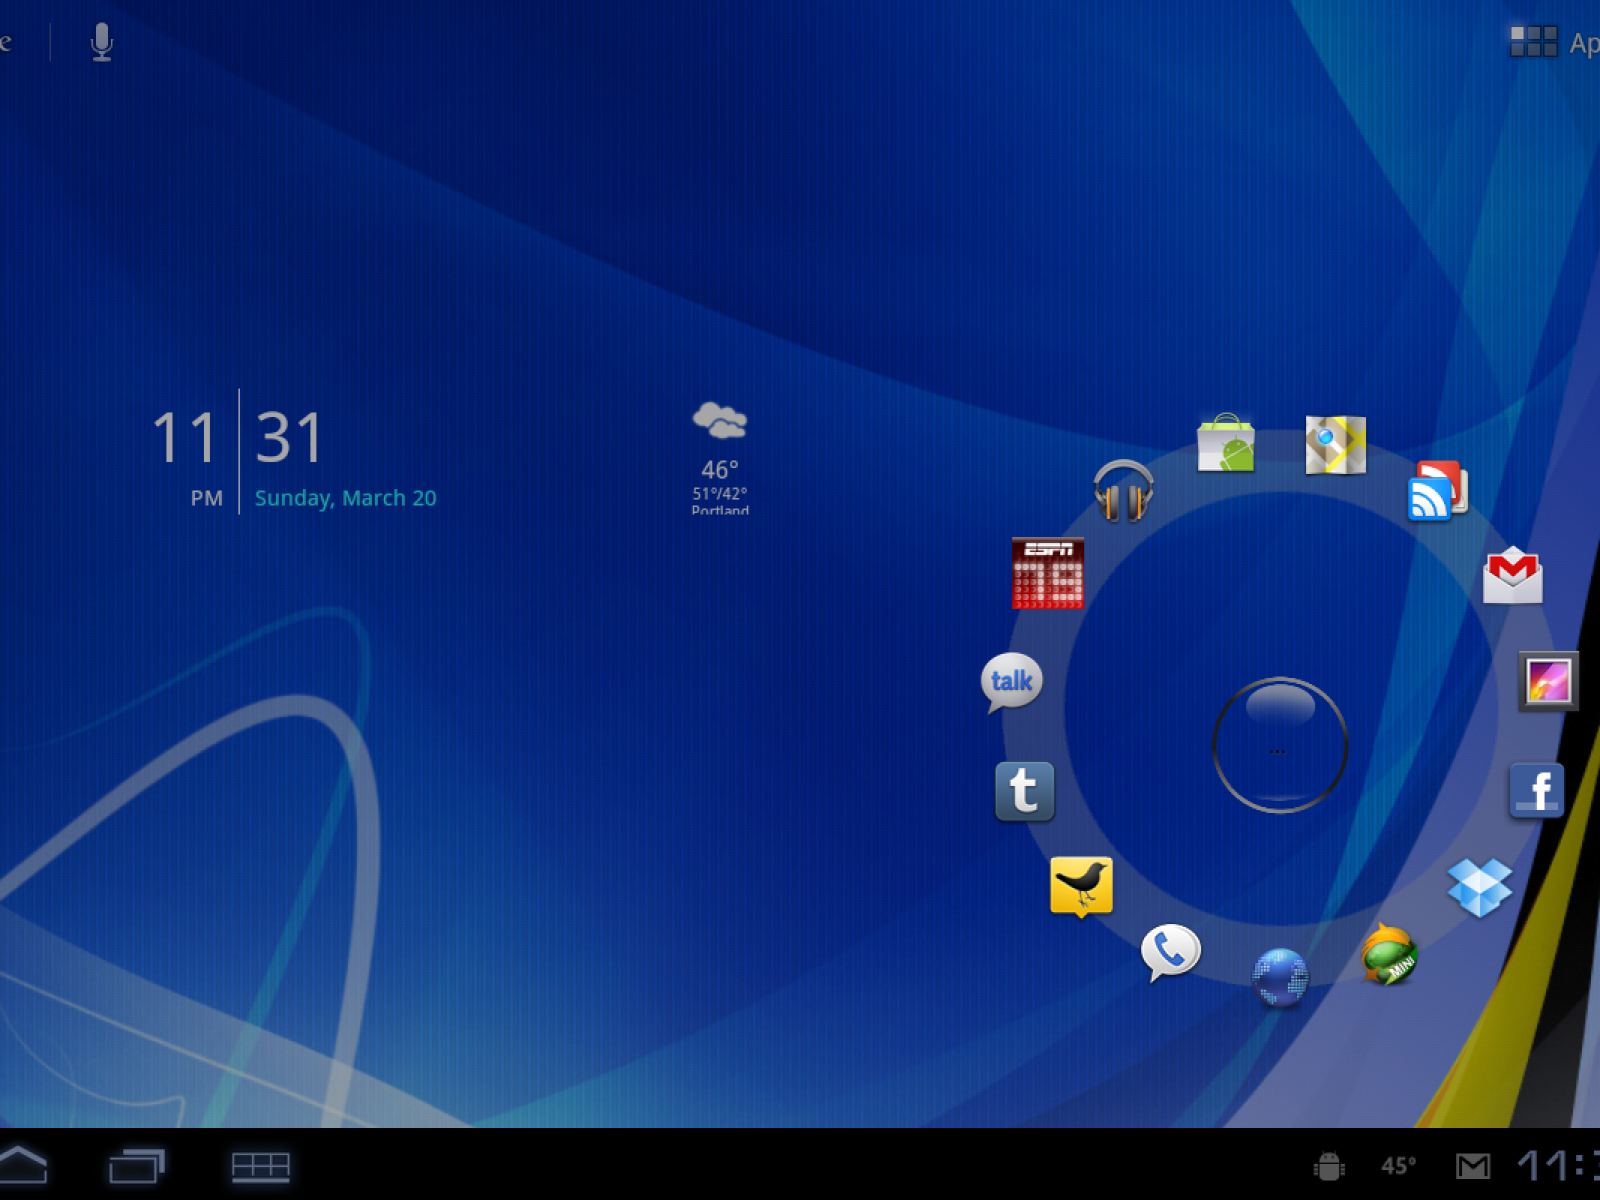Open the Facebook app icon
This screenshot has height=1200, width=1600.
coord(1536,791)
